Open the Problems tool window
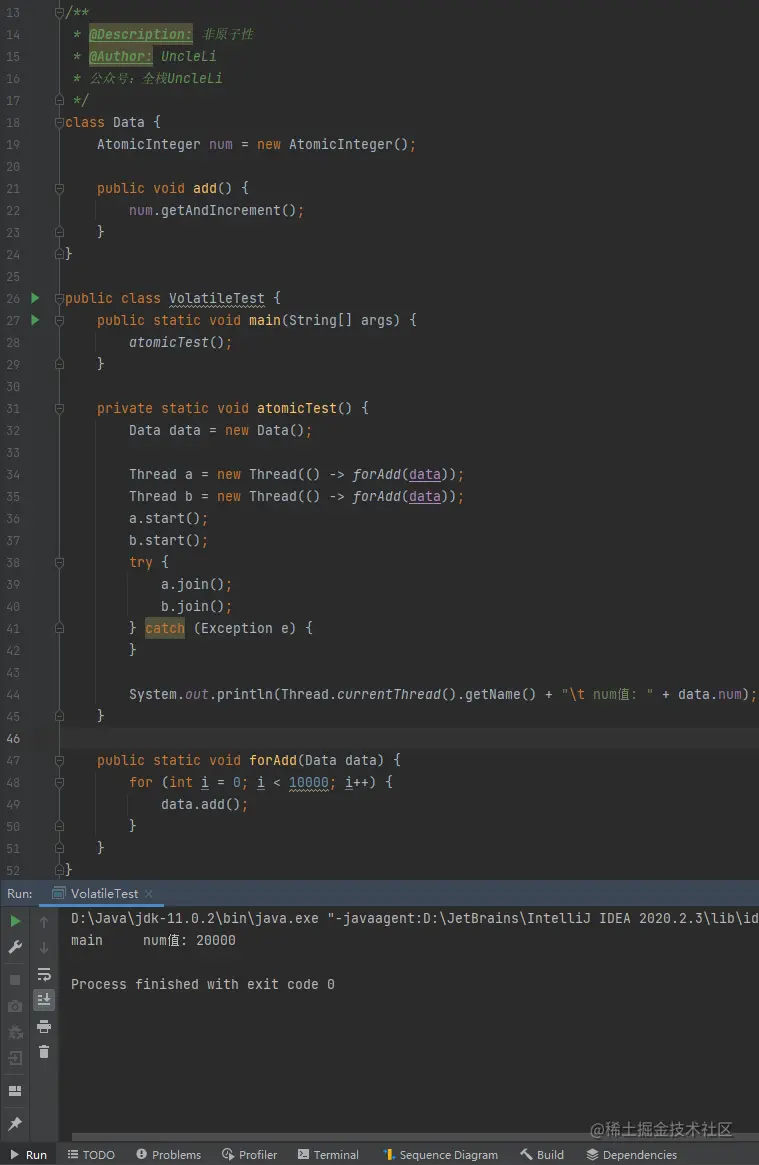 (169, 1155)
